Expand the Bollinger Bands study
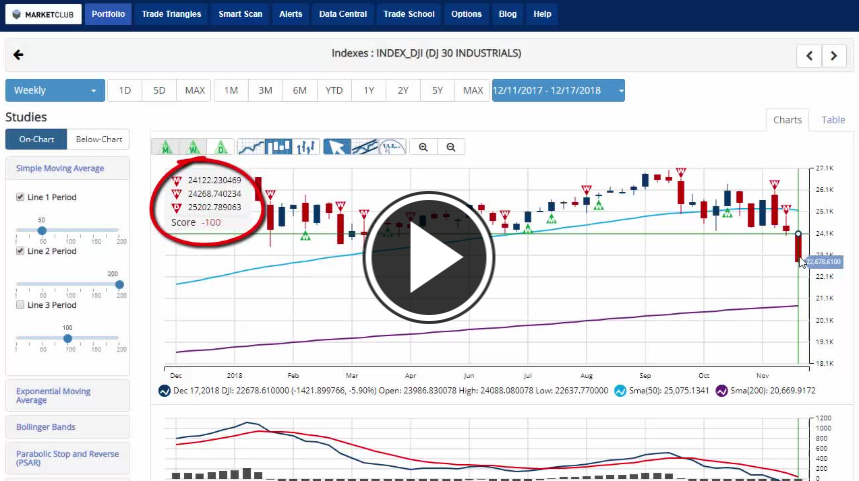Image resolution: width=859 pixels, height=481 pixels. tap(67, 427)
